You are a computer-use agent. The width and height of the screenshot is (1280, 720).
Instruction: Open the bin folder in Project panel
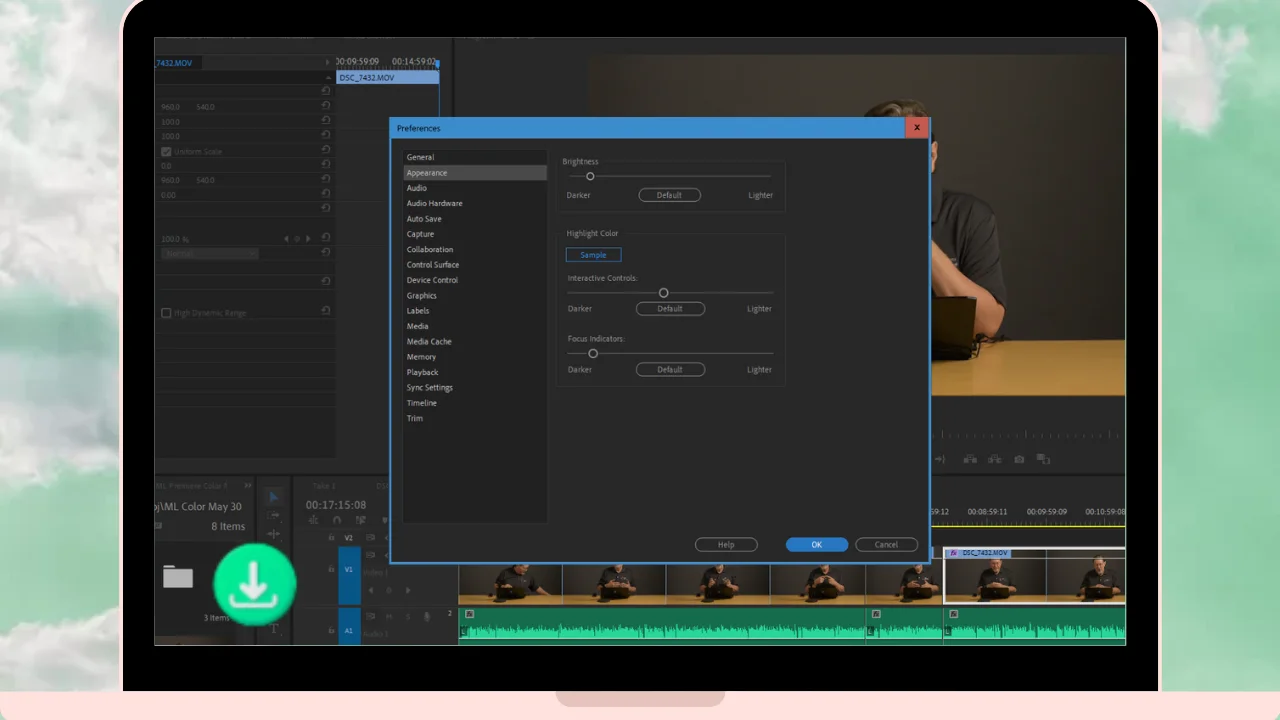(x=178, y=576)
